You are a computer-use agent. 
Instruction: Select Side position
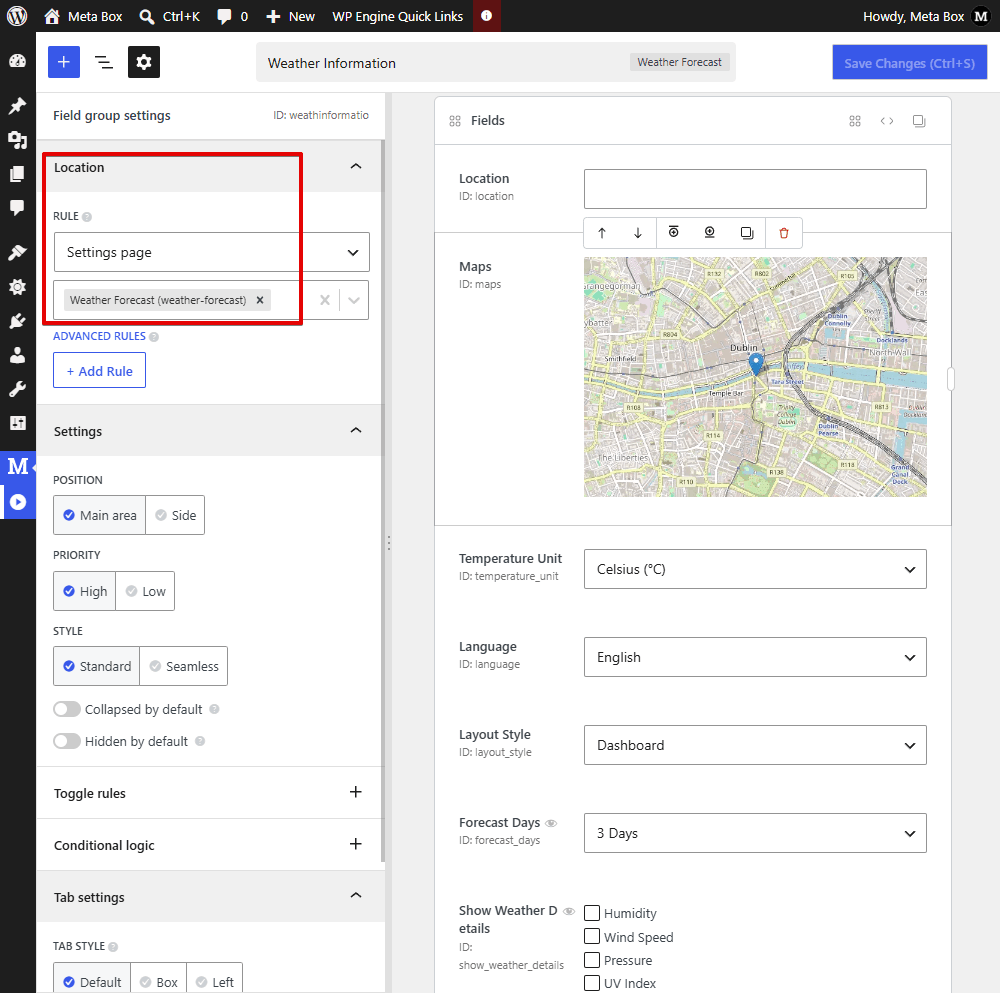point(175,515)
